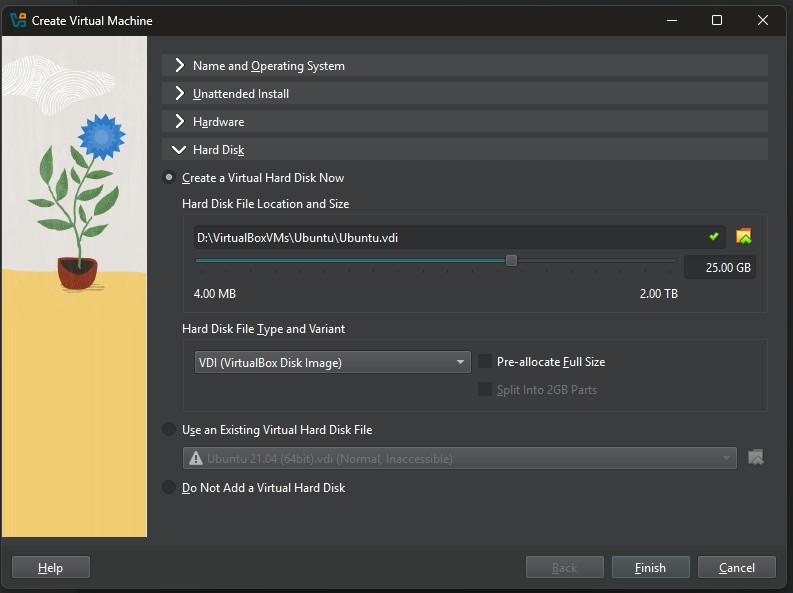The image size is (793, 593).
Task: Enable Pre-allocate Full Size checkbox
Action: [486, 362]
